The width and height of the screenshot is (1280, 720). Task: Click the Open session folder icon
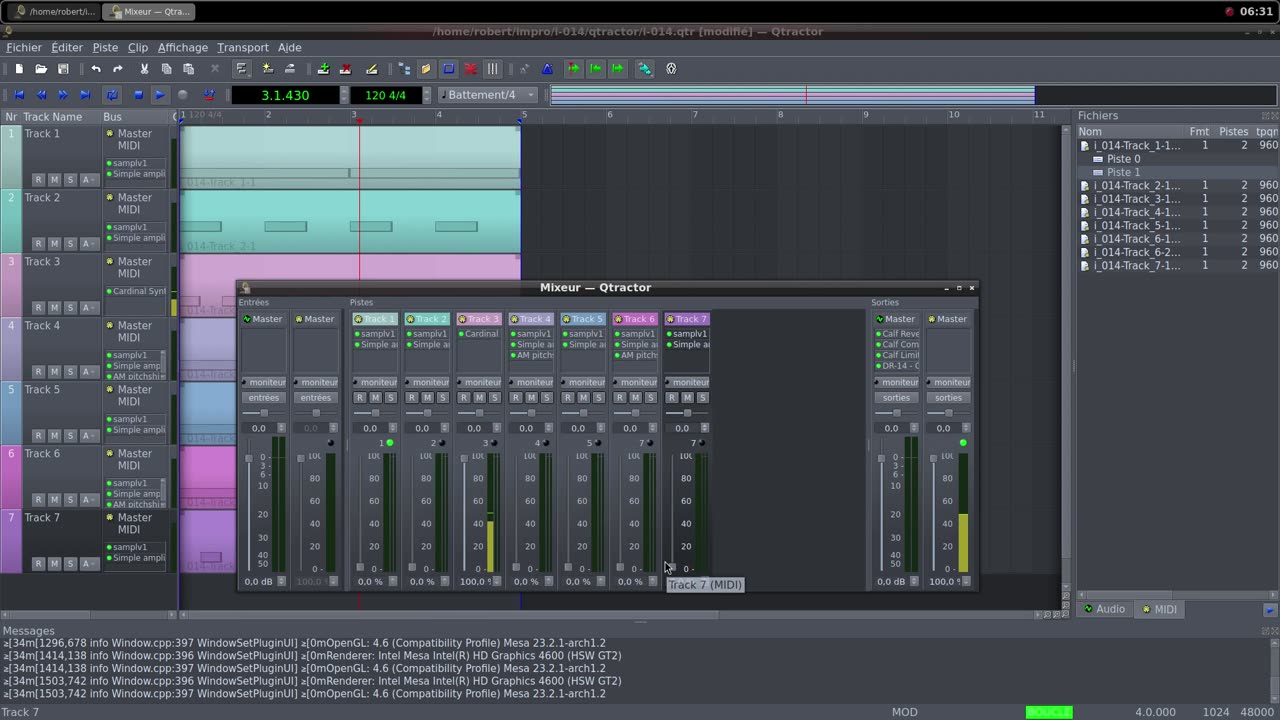(x=41, y=69)
